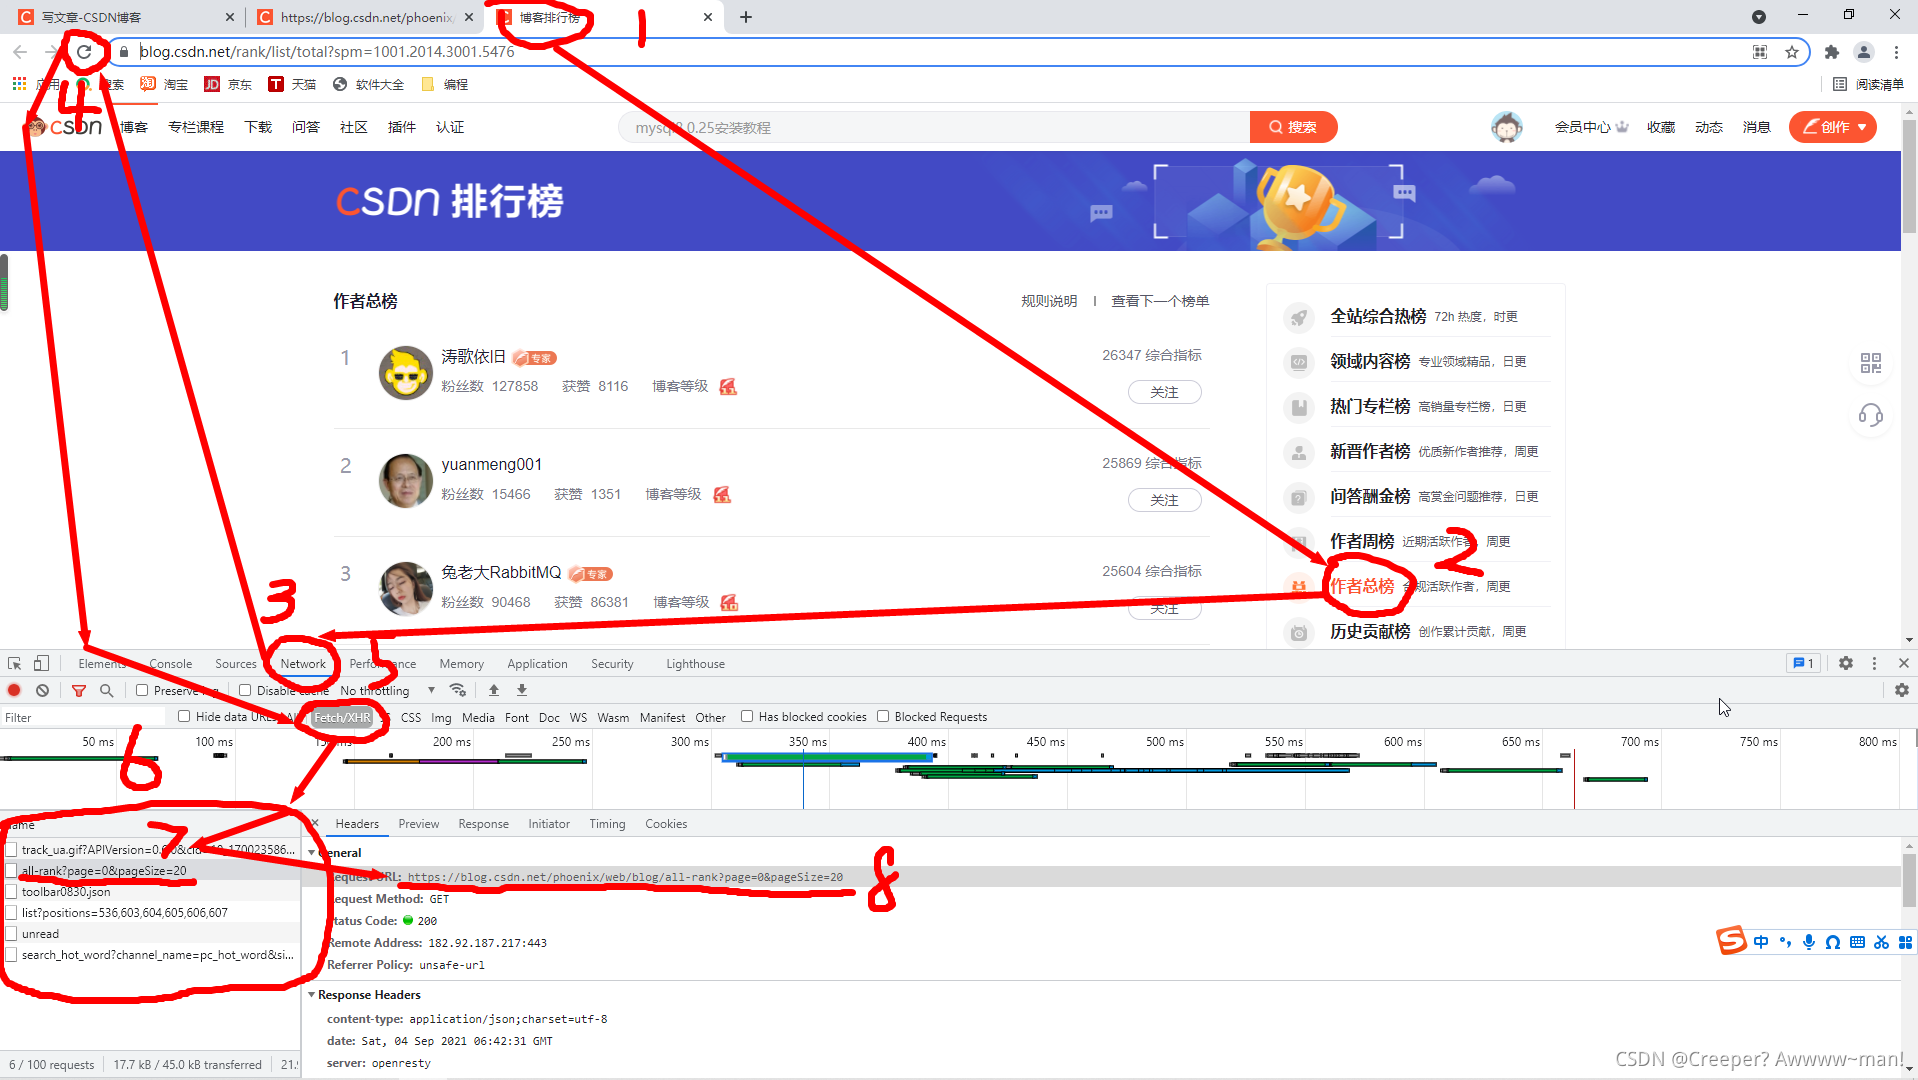This screenshot has height=1080, width=1918.
Task: Tick the Has blocked cookies checkbox
Action: [x=747, y=716]
